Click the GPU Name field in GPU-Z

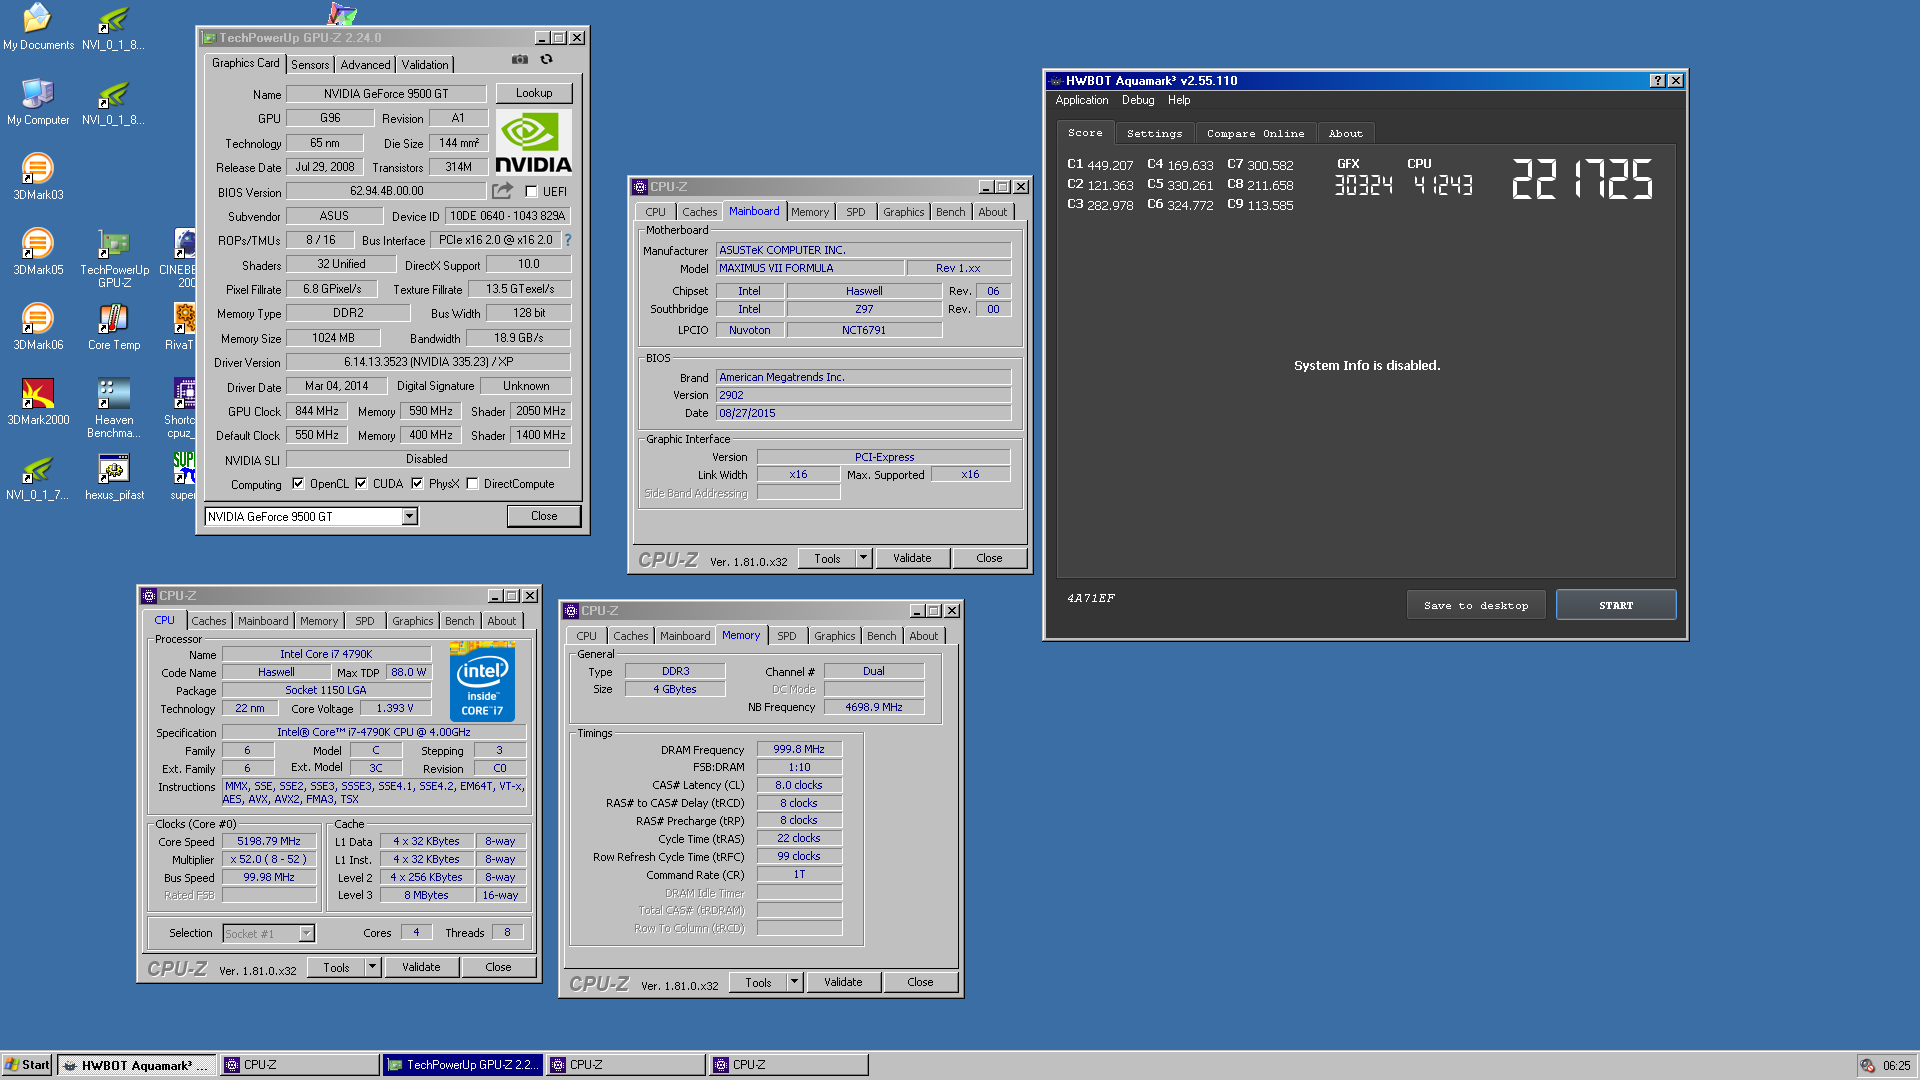click(x=386, y=94)
